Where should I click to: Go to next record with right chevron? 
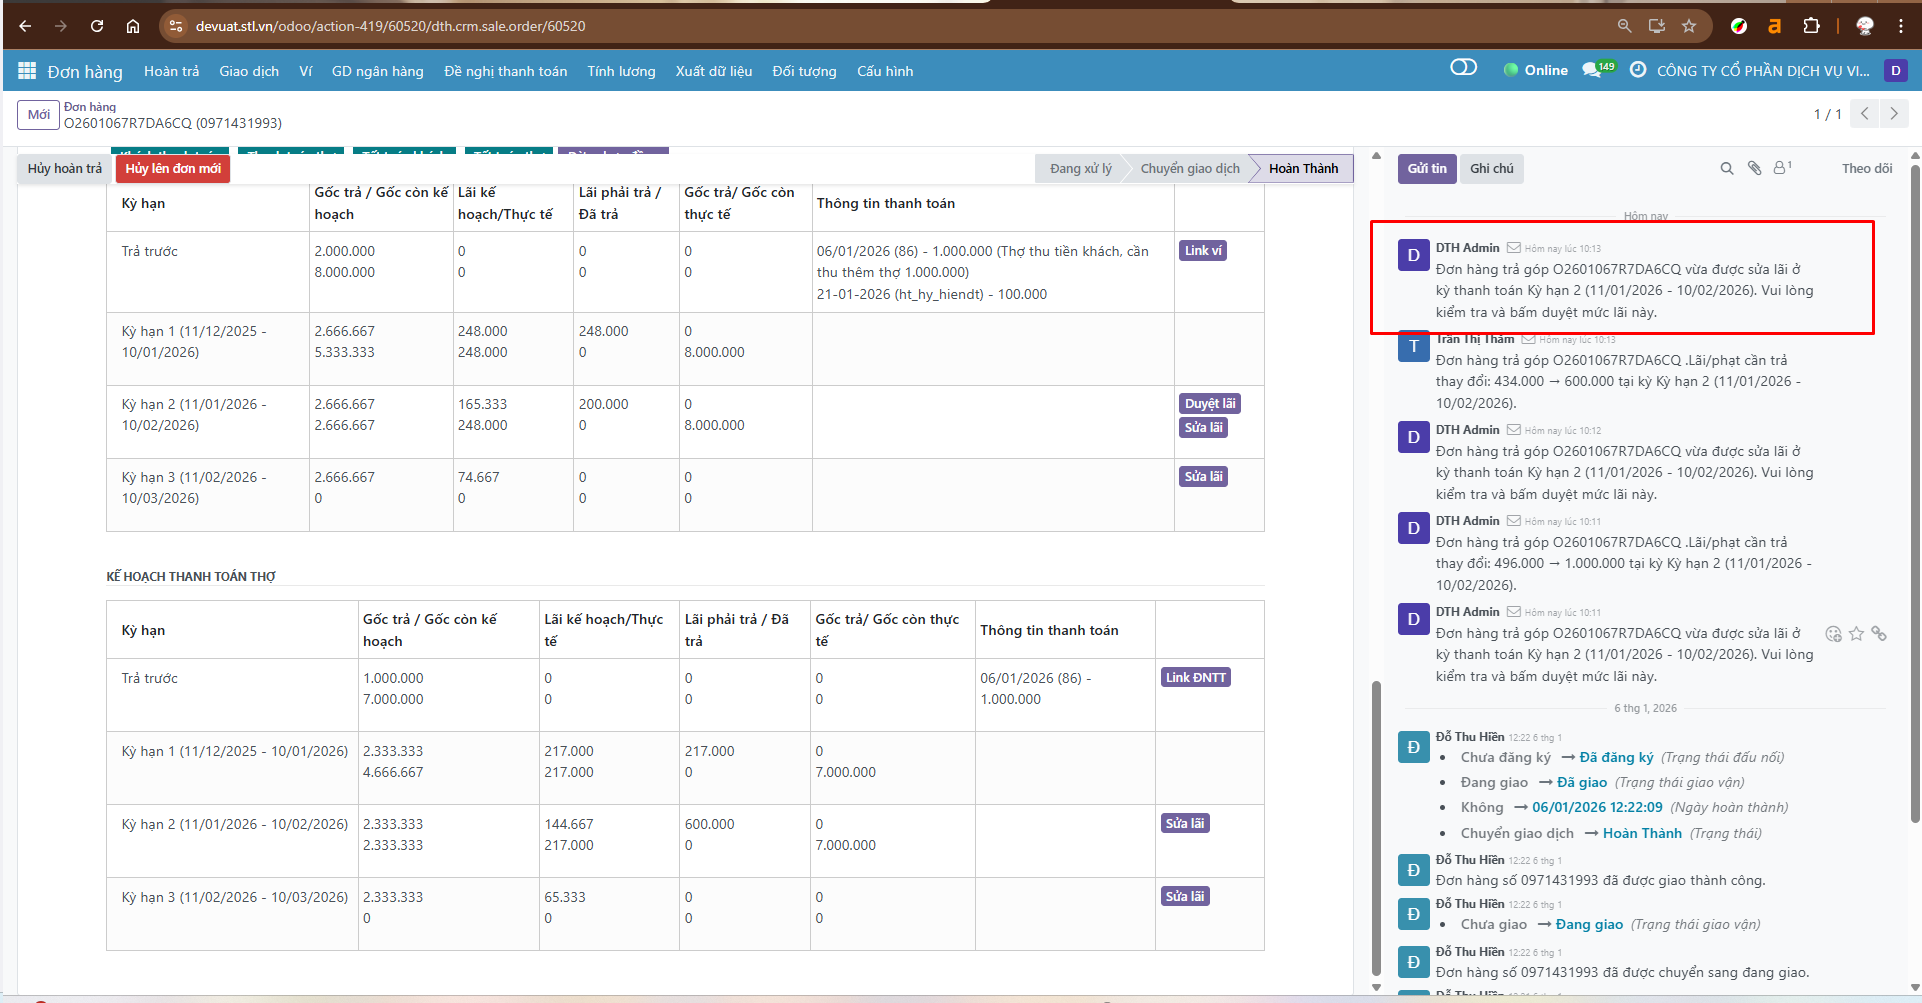click(1893, 114)
